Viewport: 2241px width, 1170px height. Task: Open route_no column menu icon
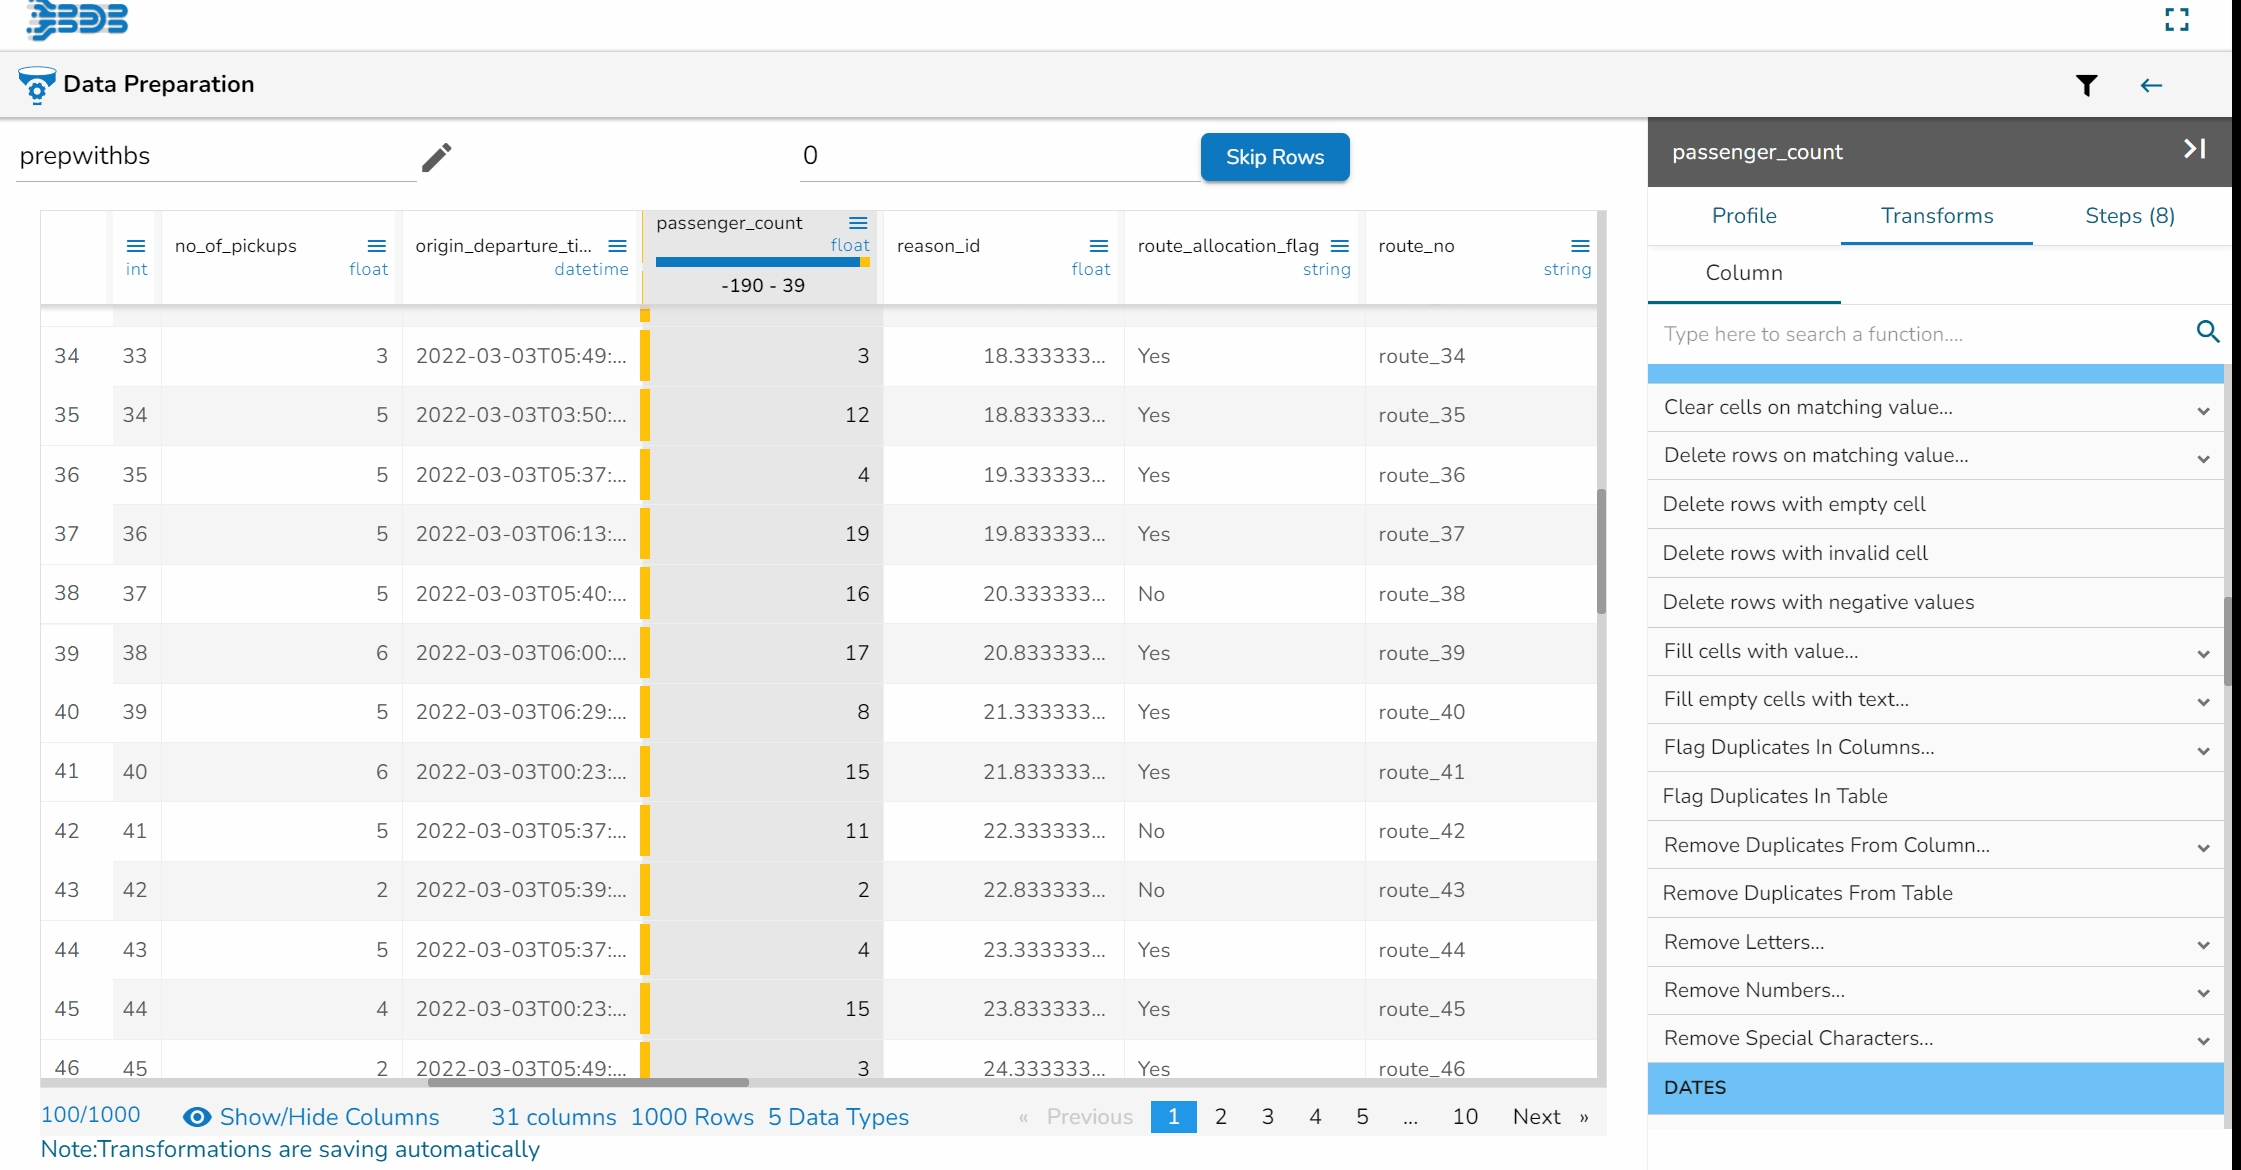tap(1580, 246)
